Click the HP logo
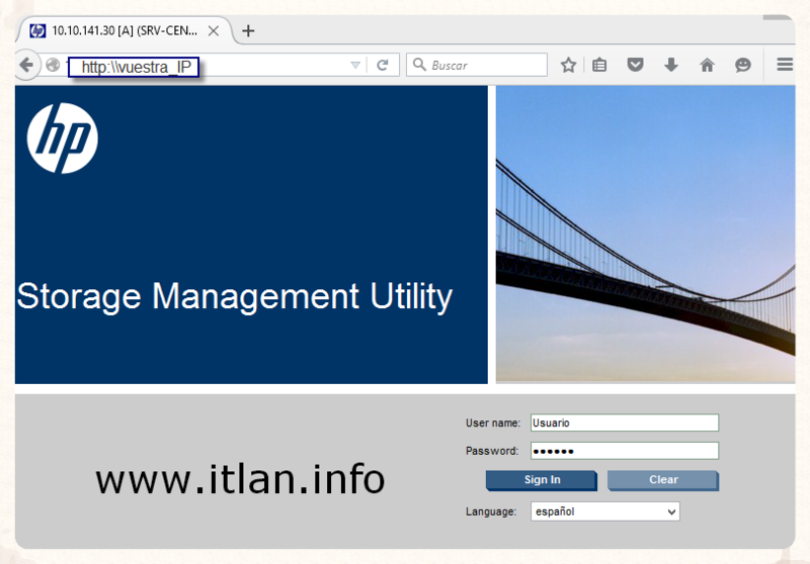Viewport: 810px width, 564px height. point(62,139)
